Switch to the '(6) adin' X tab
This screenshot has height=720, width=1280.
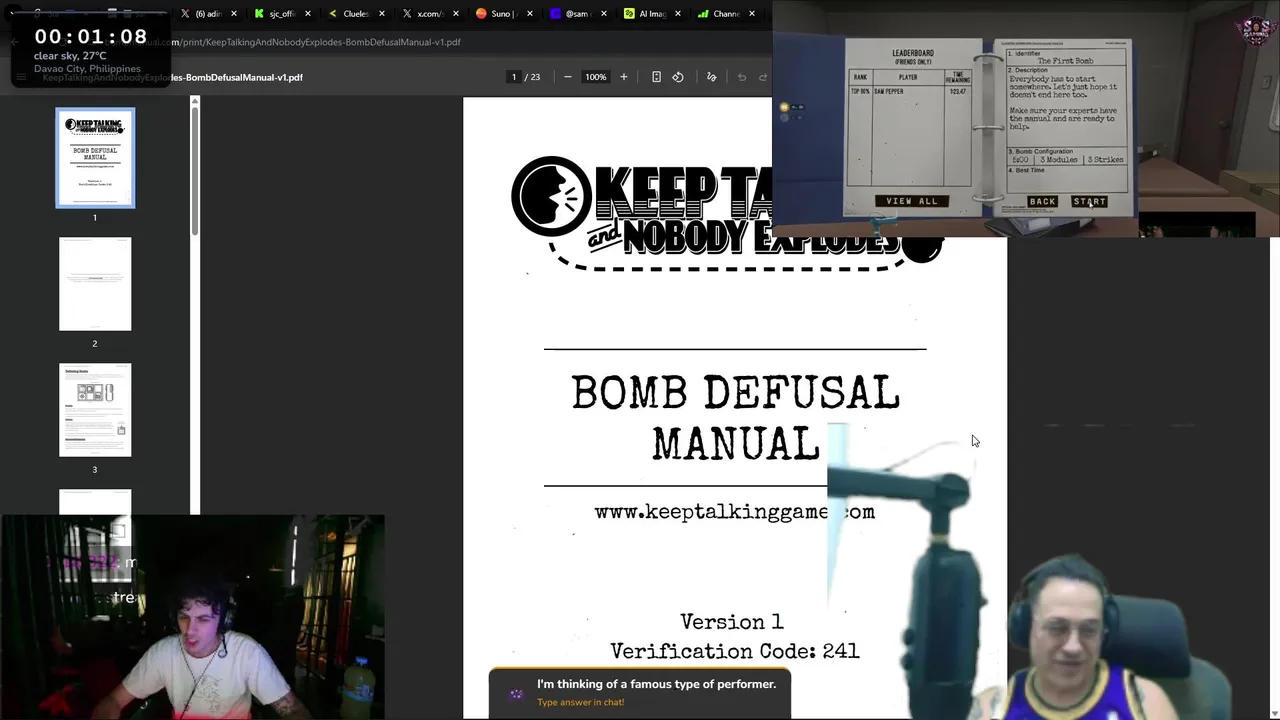(207, 14)
